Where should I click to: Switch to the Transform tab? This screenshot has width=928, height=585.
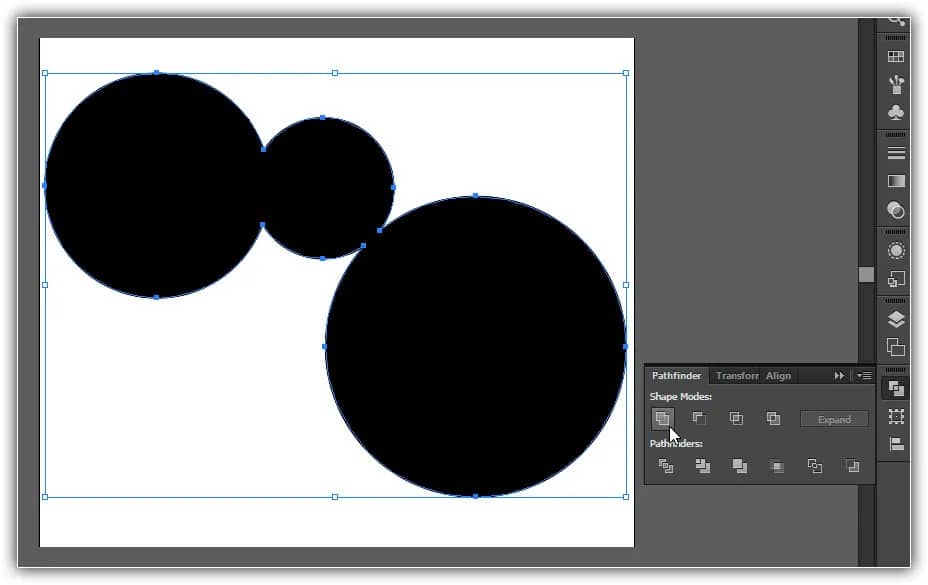(736, 375)
